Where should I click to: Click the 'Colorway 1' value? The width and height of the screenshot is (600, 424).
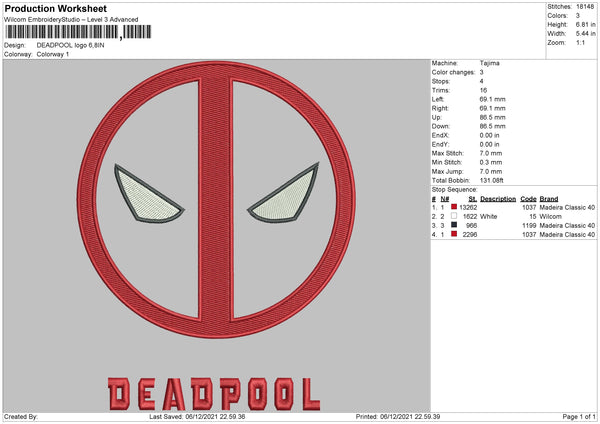click(x=53, y=54)
